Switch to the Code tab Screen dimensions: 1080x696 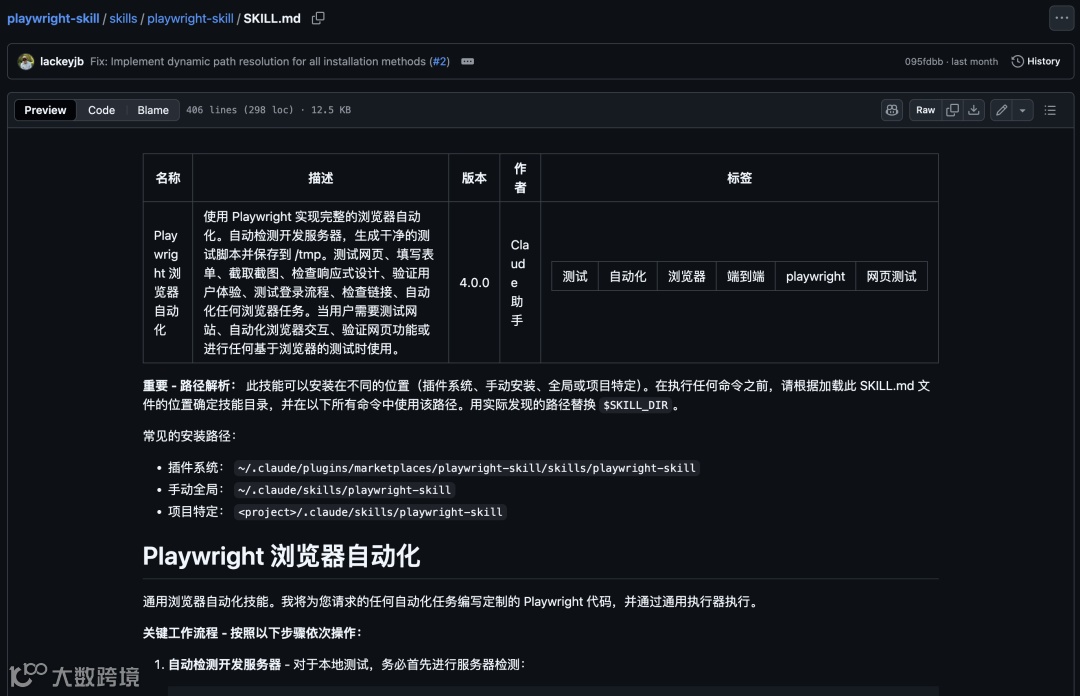point(101,110)
